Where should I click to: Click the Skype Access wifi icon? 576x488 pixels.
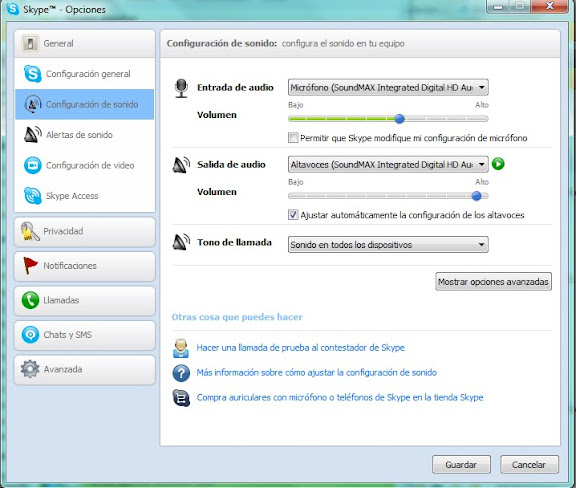tap(33, 195)
